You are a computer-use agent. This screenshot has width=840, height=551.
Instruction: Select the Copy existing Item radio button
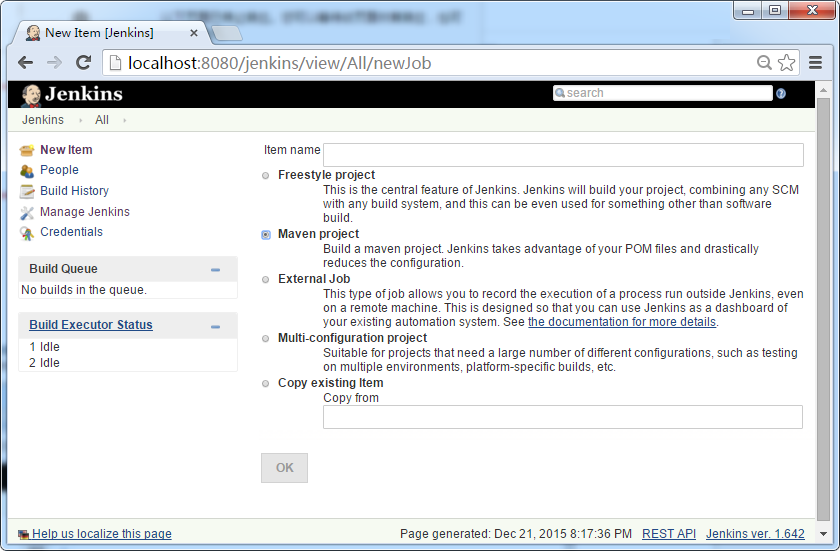(265, 383)
